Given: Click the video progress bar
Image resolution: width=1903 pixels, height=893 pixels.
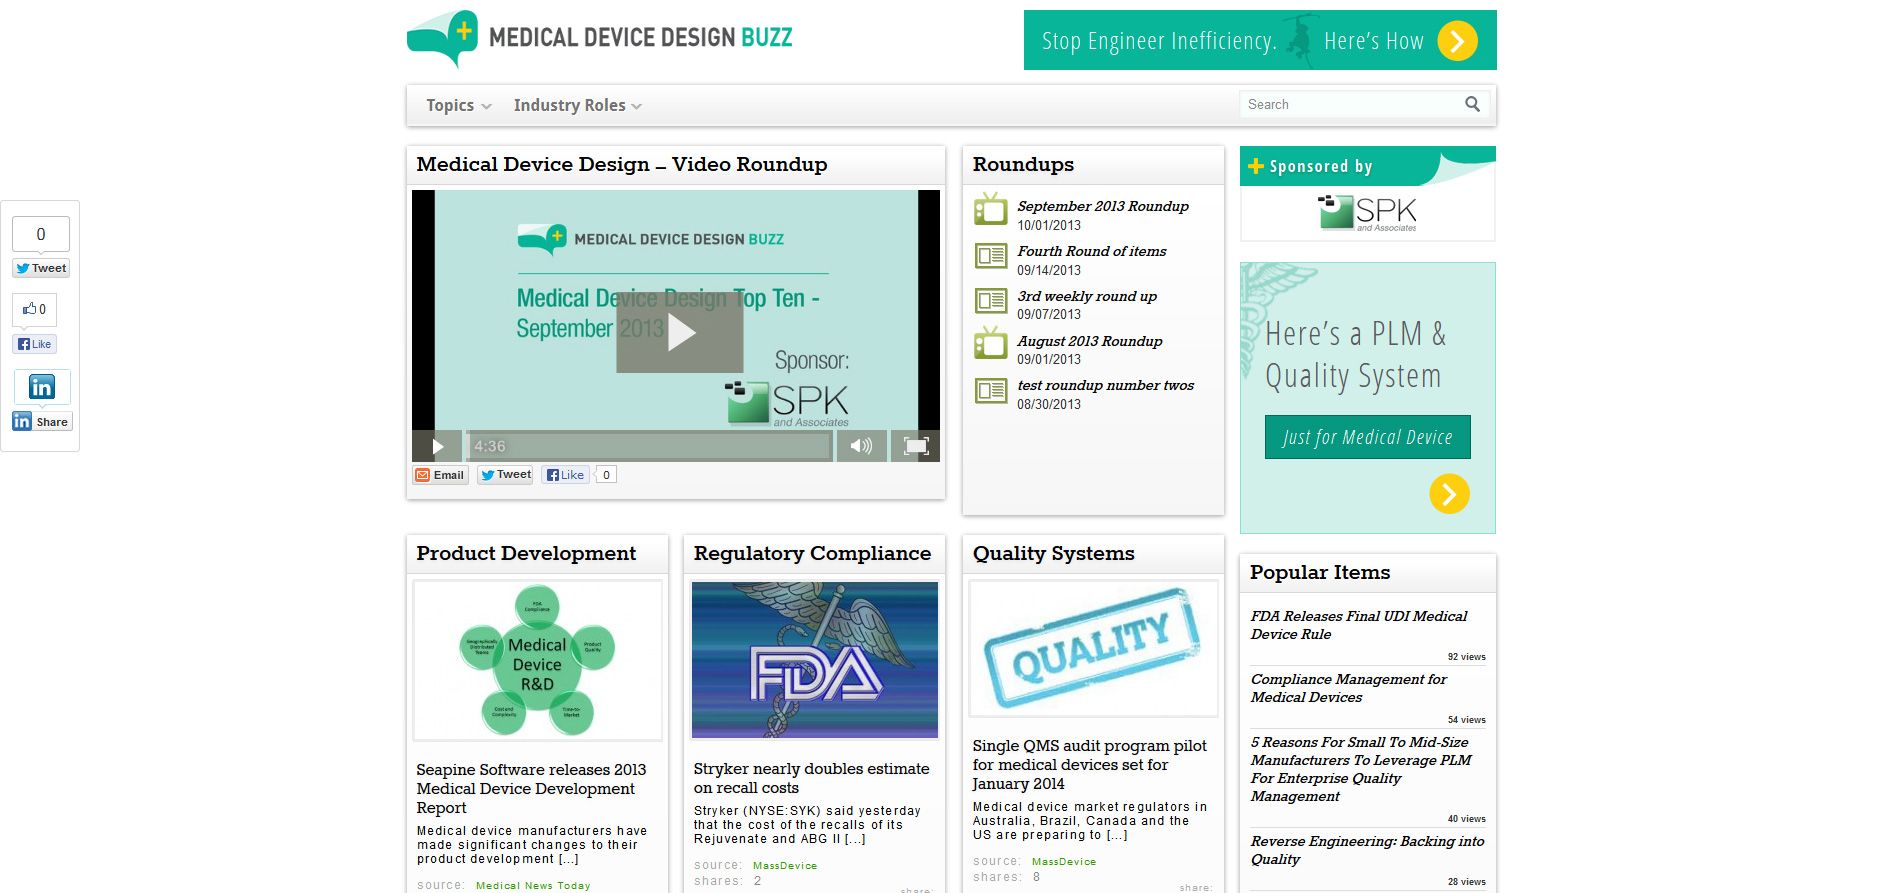Looking at the screenshot, I should [650, 446].
